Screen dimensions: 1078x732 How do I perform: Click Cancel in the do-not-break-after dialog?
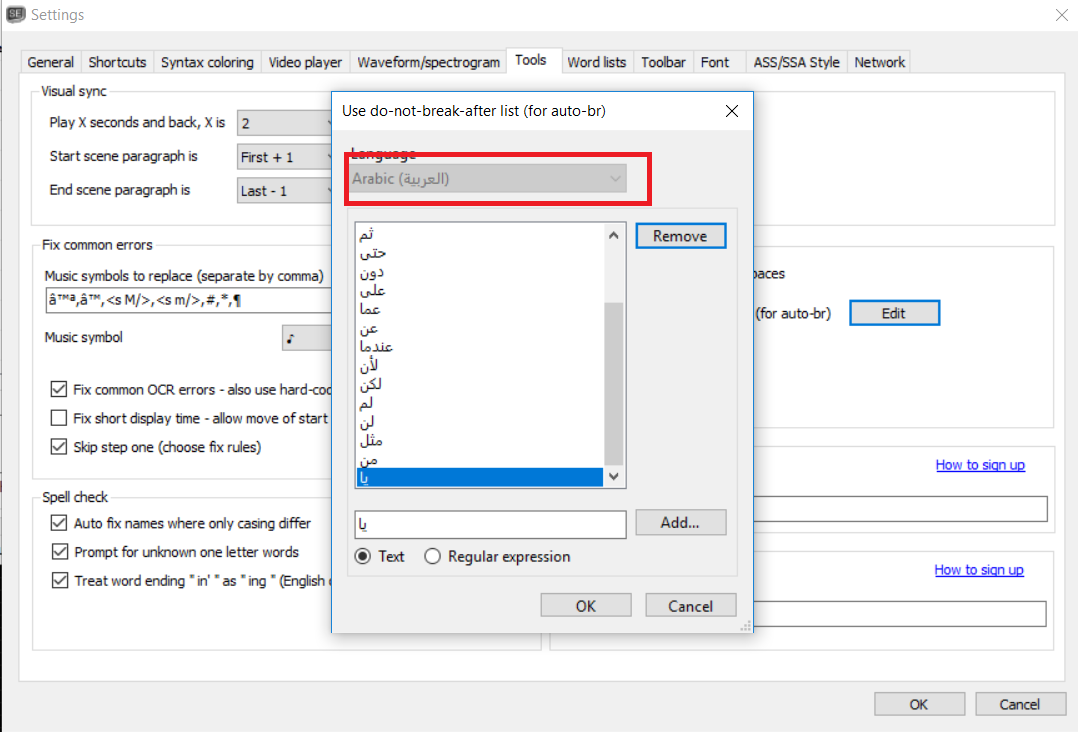point(690,606)
